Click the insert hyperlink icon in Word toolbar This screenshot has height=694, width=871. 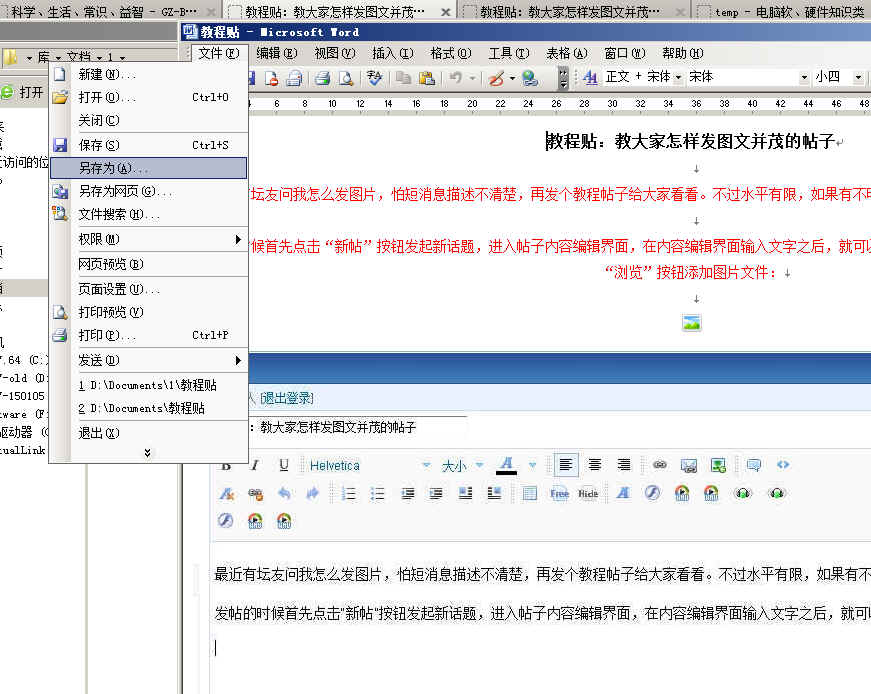coord(529,78)
